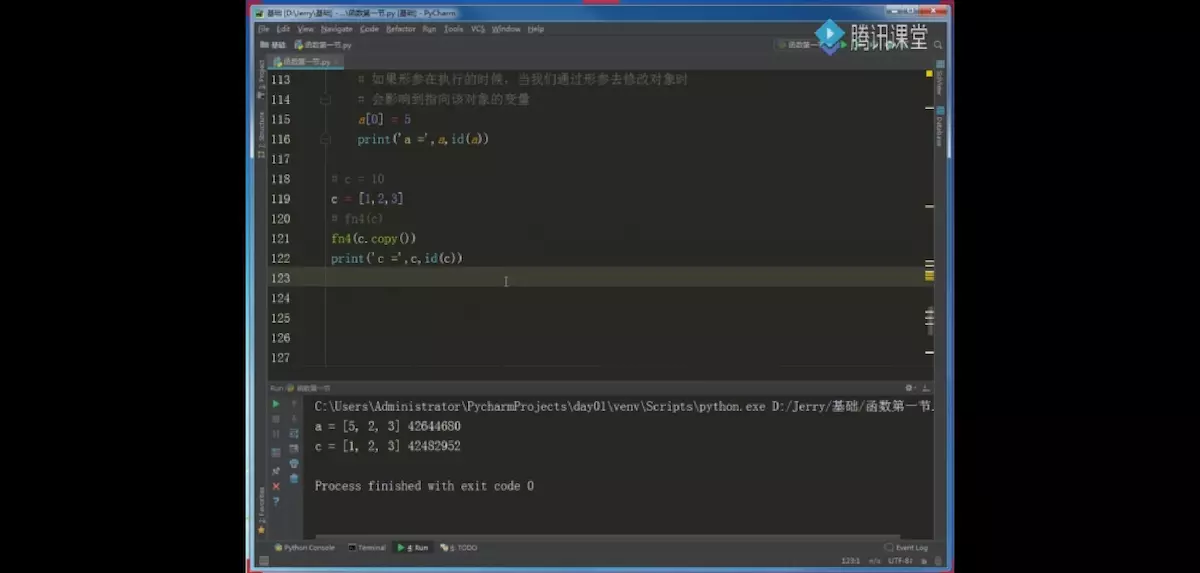Collapse the code fold marker at line 114
Image resolution: width=1200 pixels, height=573 pixels.
click(x=325, y=99)
